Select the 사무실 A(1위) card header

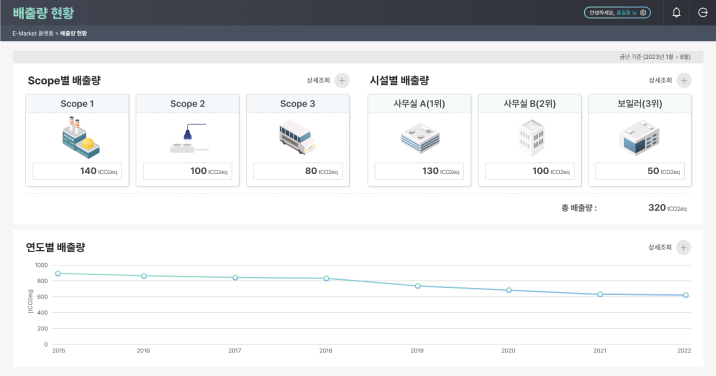419,104
